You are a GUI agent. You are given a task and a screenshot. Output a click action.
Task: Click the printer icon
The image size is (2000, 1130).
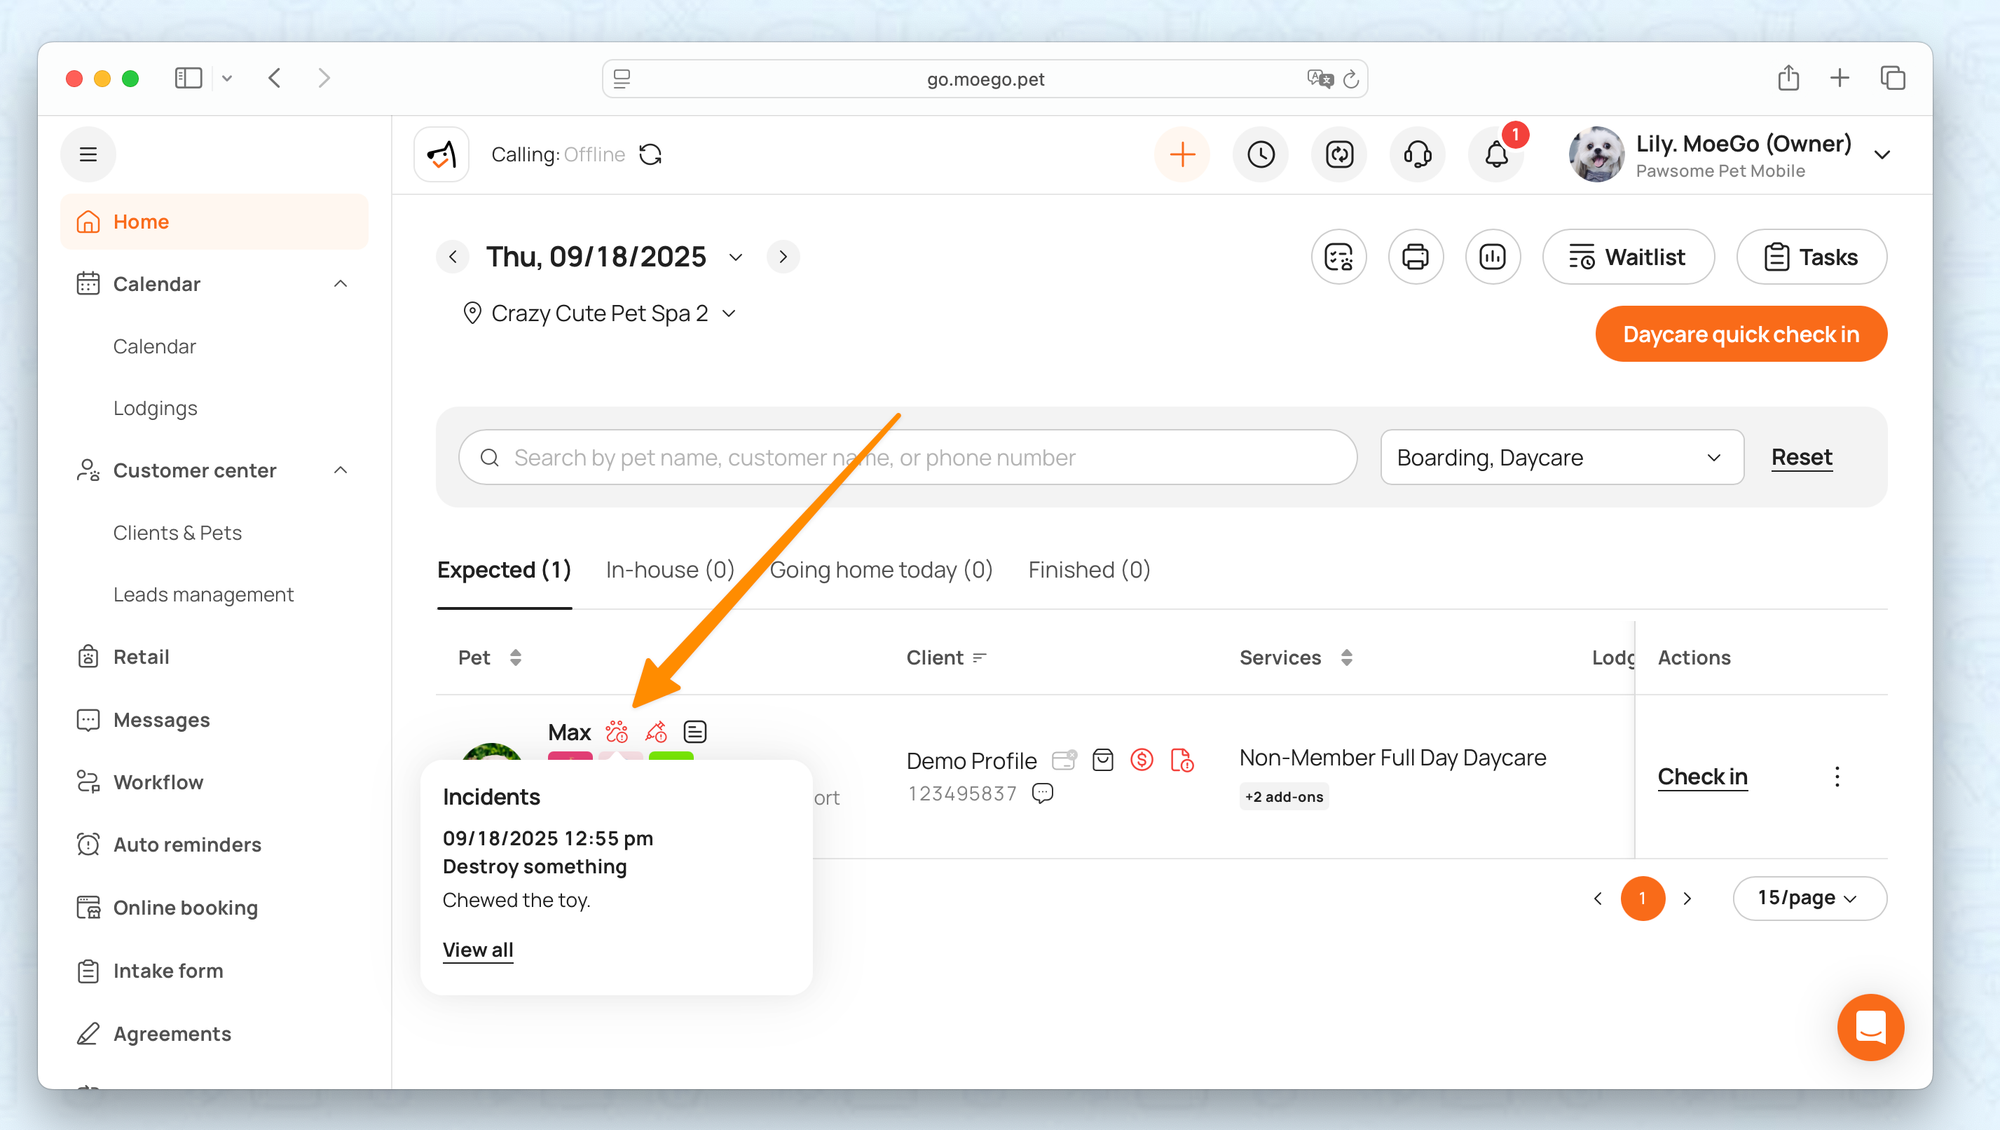1415,257
